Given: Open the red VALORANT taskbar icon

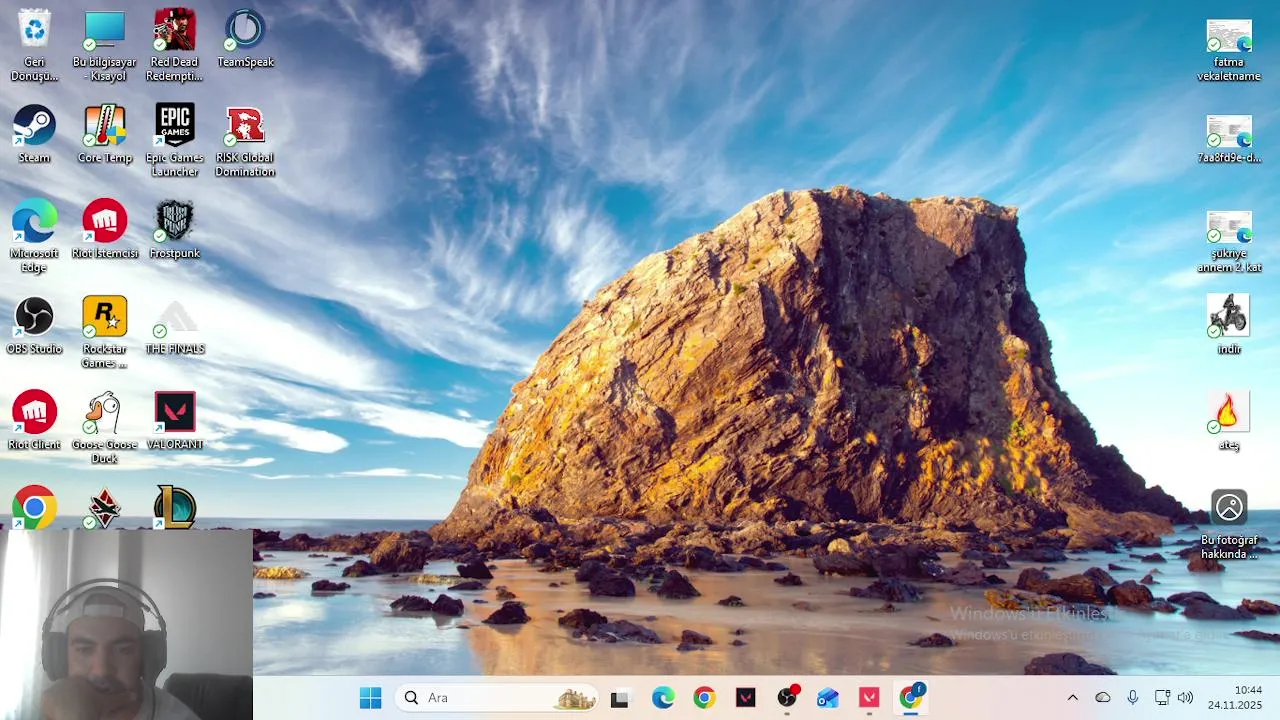Looking at the screenshot, I should click(869, 698).
